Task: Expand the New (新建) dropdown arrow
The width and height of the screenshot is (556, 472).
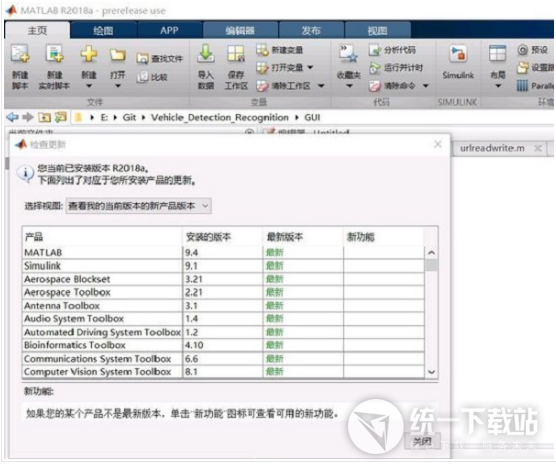Action: (x=89, y=86)
